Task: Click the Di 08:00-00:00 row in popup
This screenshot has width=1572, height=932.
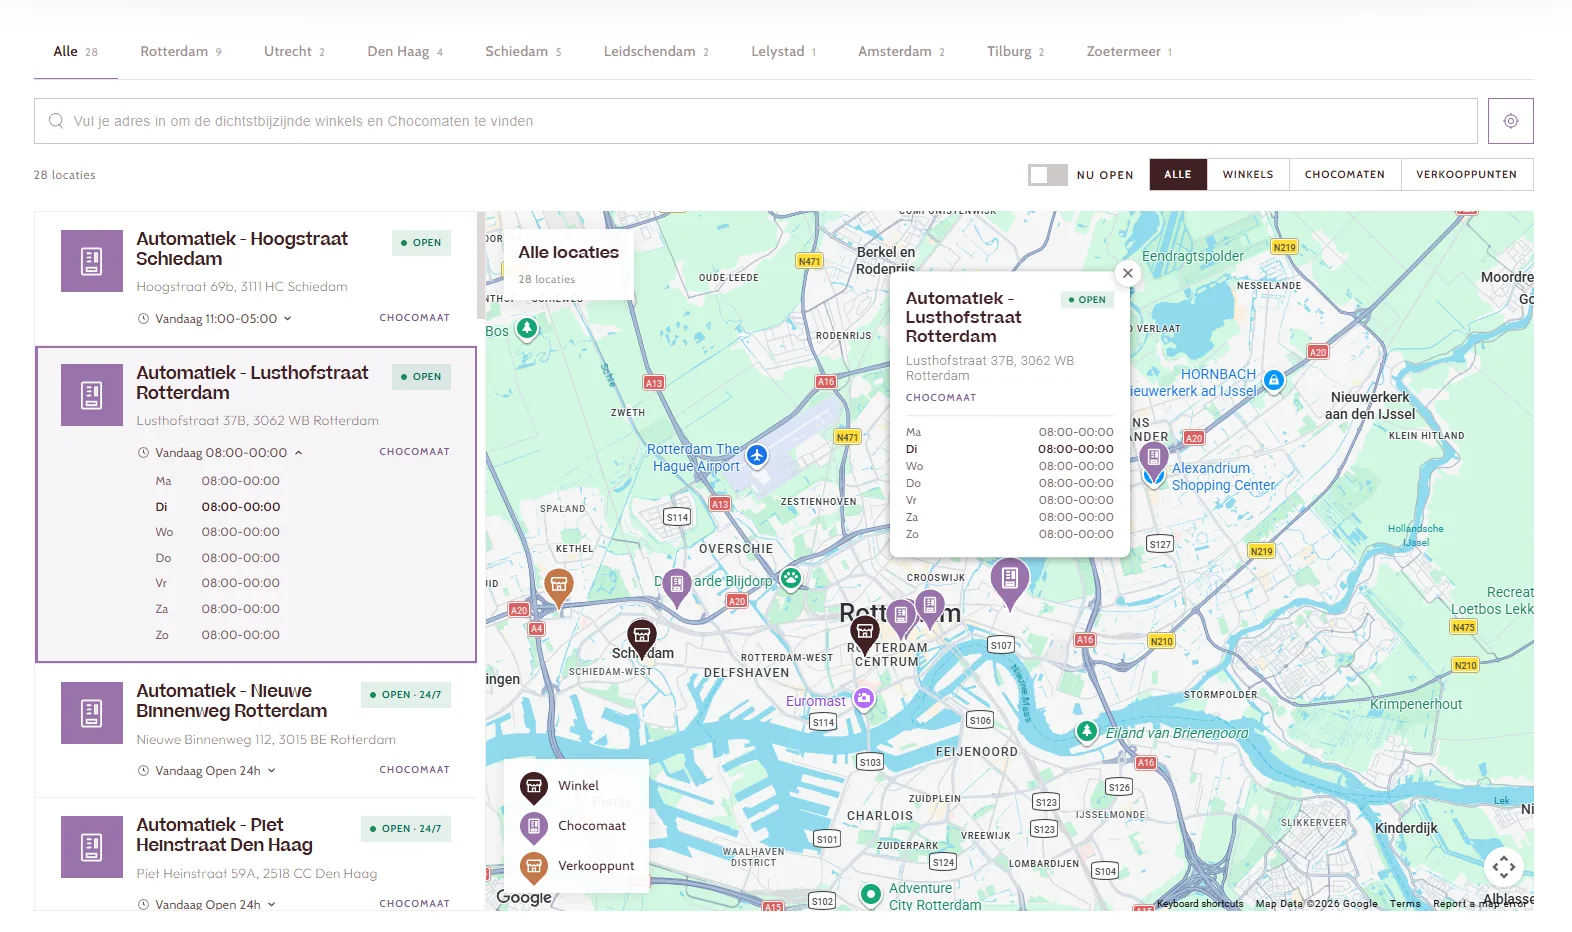Action: pyautogui.click(x=1010, y=449)
